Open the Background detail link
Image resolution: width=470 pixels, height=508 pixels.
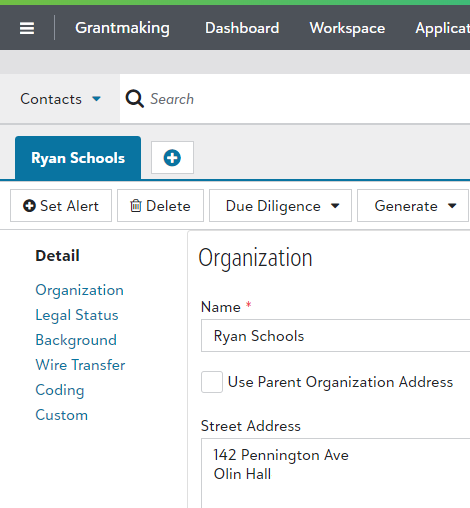(76, 340)
